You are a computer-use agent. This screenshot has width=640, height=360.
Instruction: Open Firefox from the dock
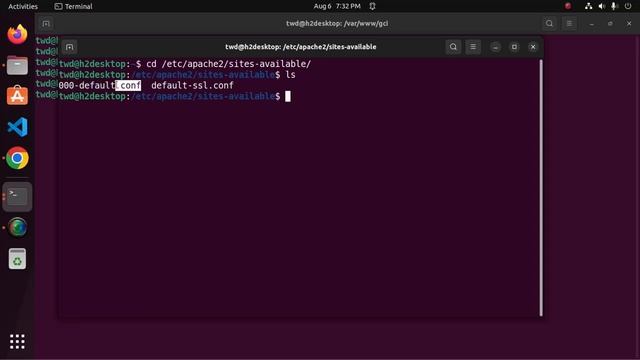coord(17,34)
